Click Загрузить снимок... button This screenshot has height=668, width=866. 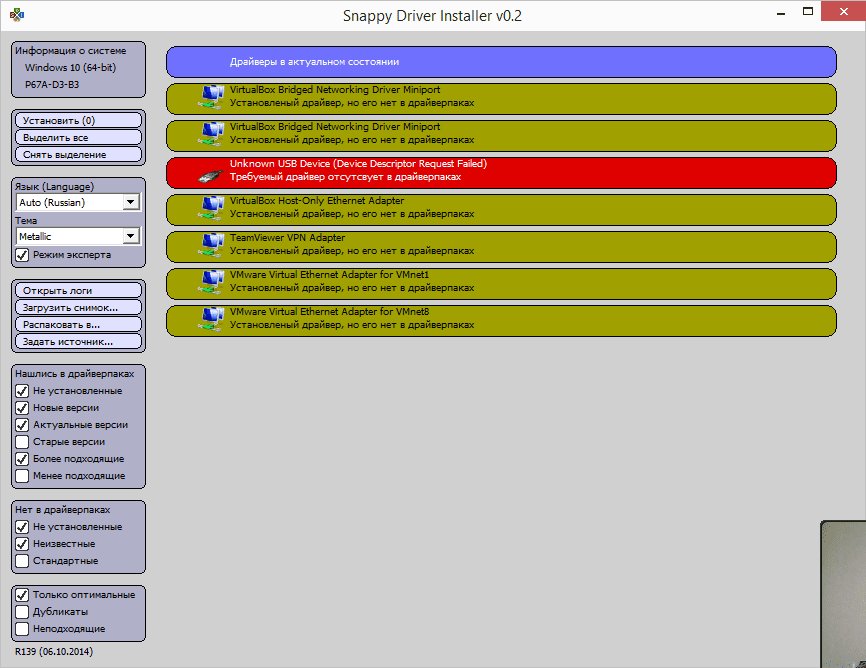pos(78,307)
